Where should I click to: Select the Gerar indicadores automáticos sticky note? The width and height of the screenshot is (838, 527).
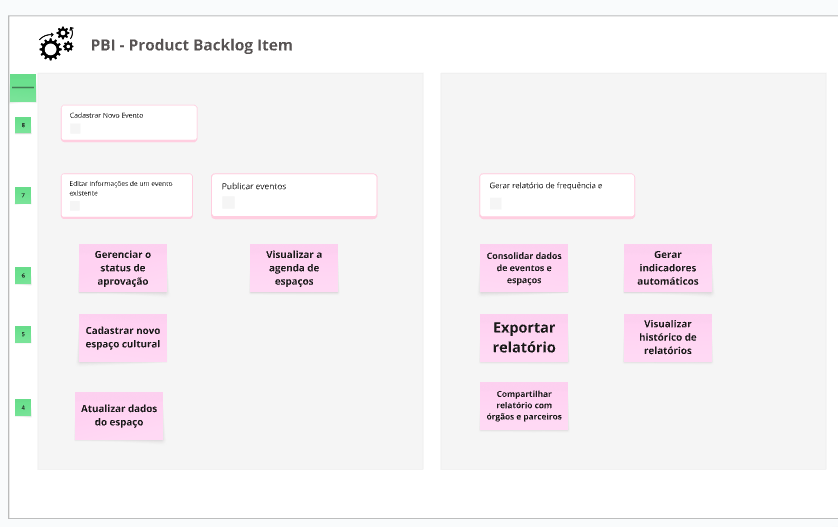click(x=668, y=268)
